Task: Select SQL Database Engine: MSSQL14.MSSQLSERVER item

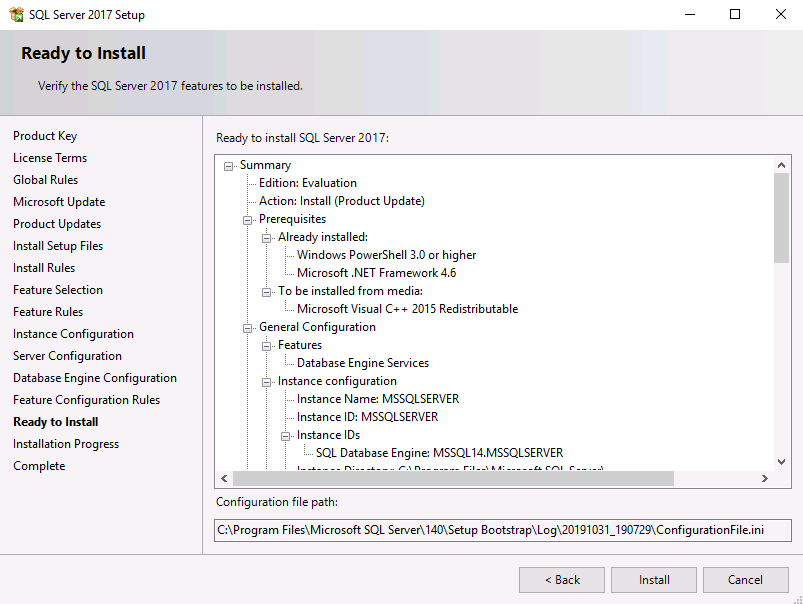Action: pos(439,453)
